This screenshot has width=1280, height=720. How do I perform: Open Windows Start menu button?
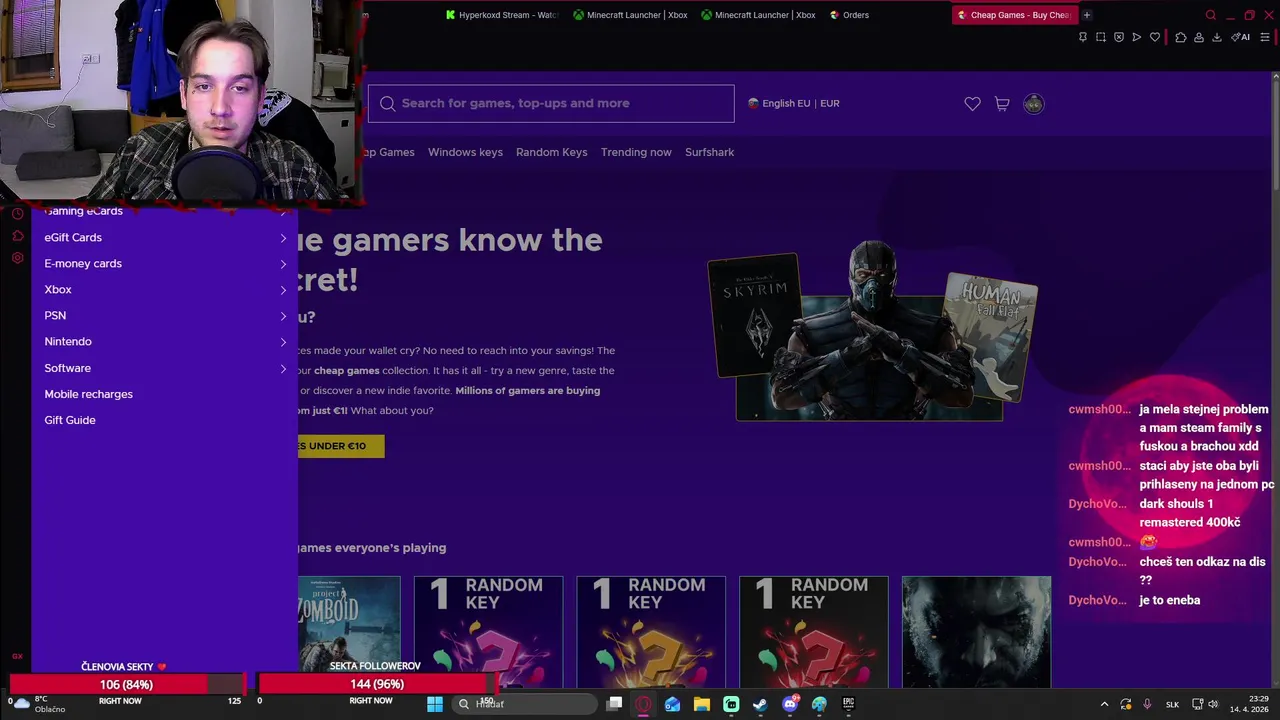point(435,704)
